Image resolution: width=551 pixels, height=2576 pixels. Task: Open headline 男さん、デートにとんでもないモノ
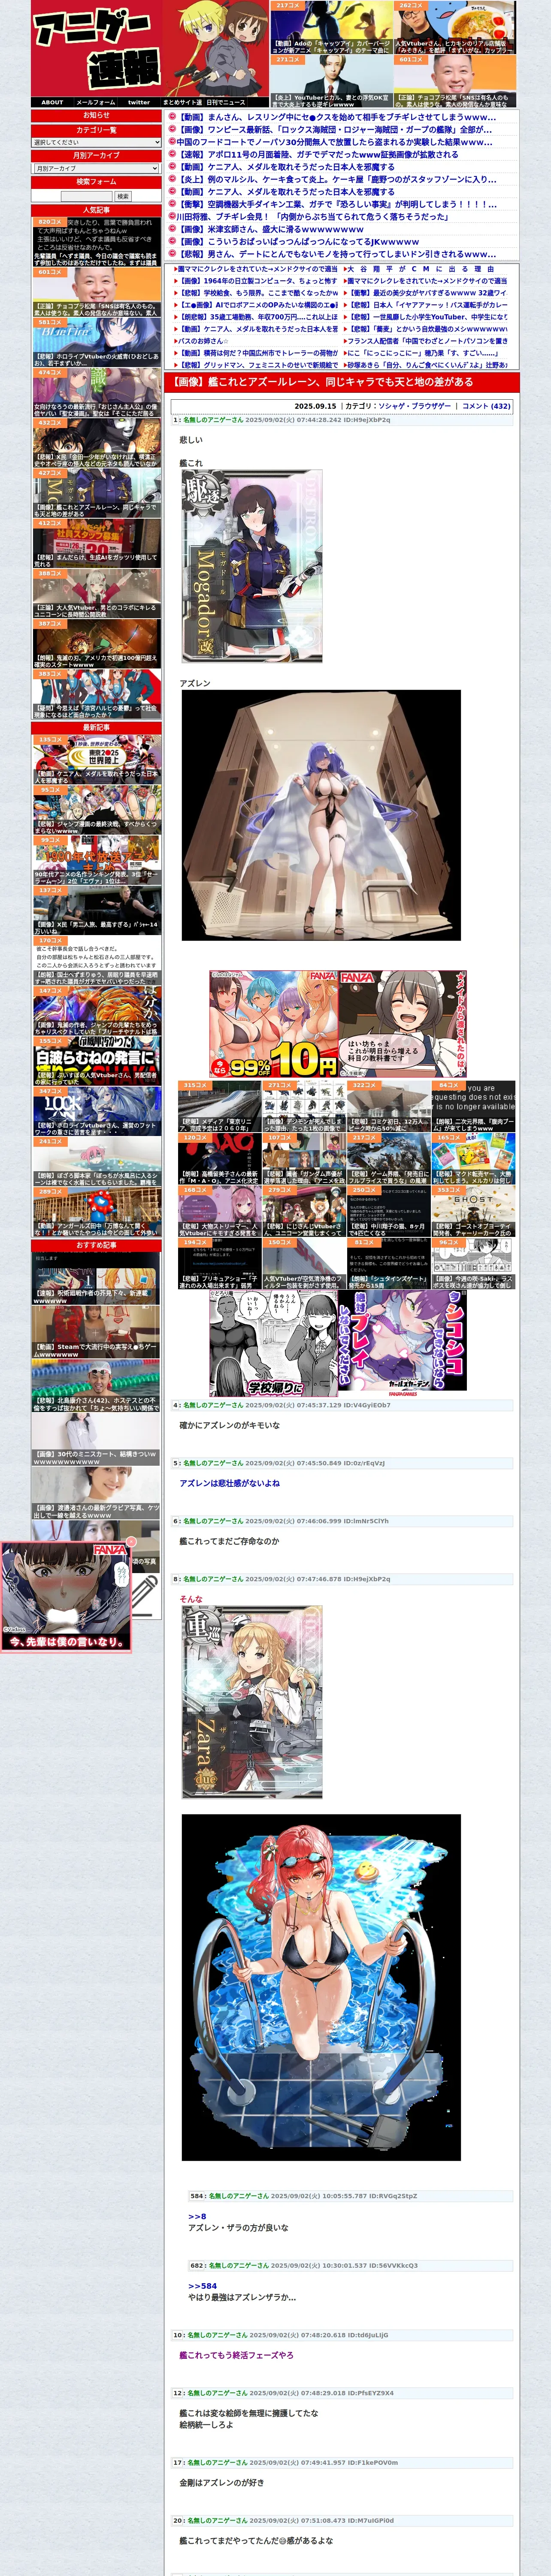337,254
